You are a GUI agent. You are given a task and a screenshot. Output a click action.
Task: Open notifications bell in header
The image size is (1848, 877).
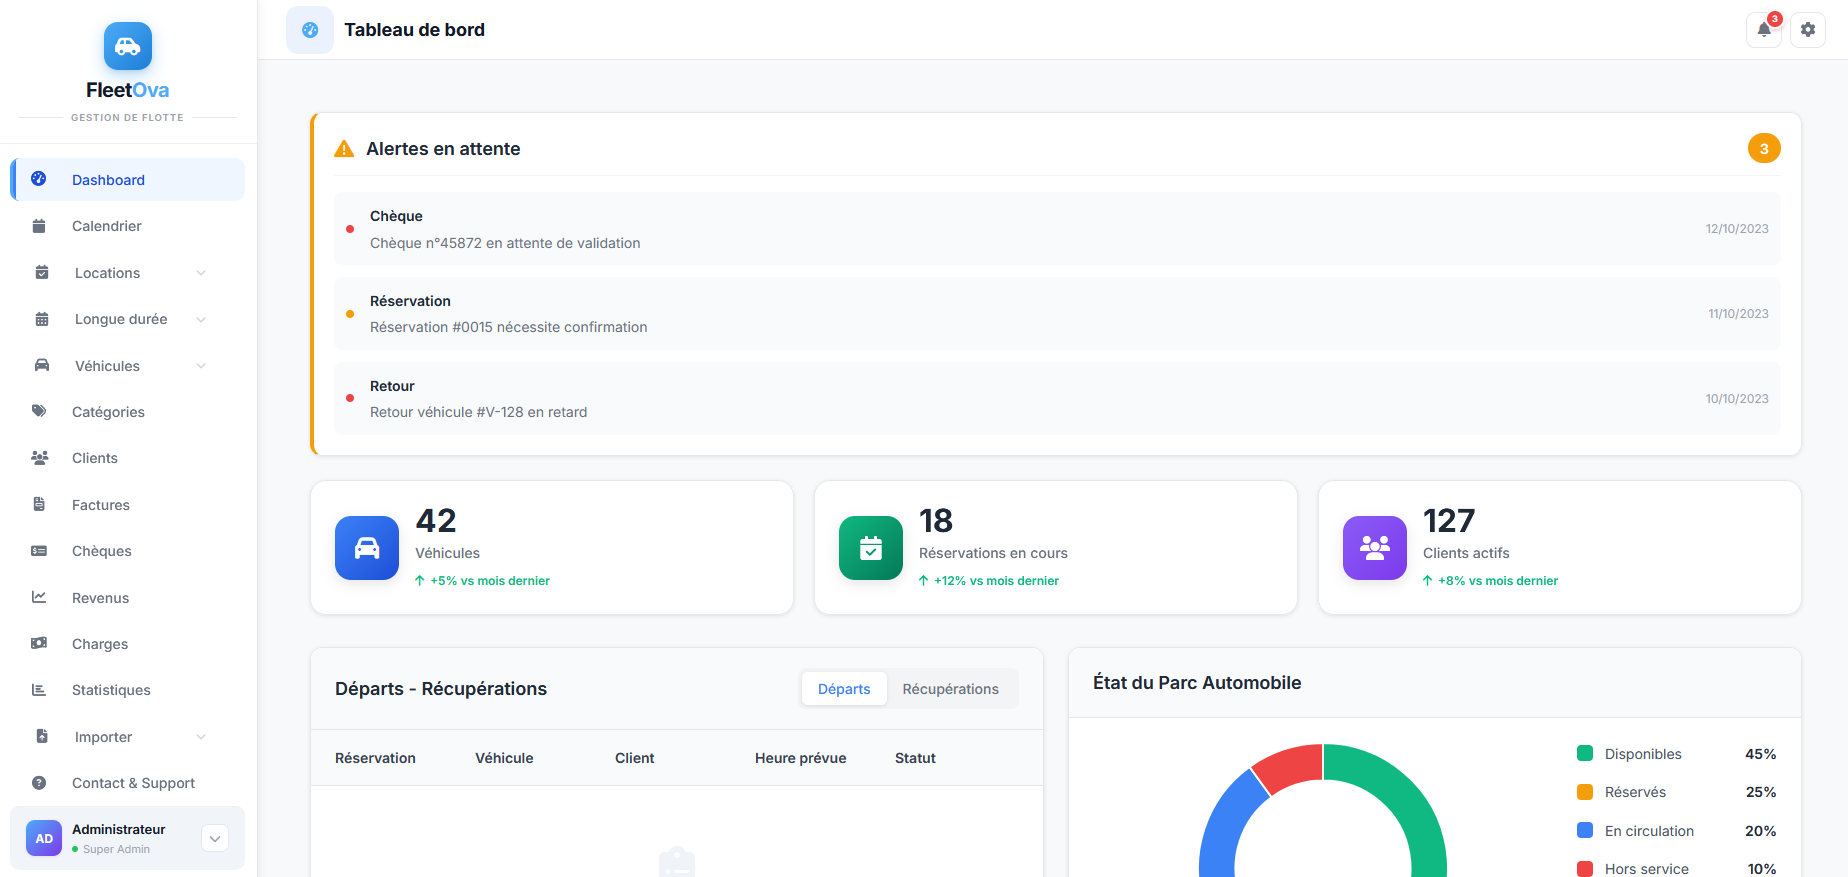1764,30
